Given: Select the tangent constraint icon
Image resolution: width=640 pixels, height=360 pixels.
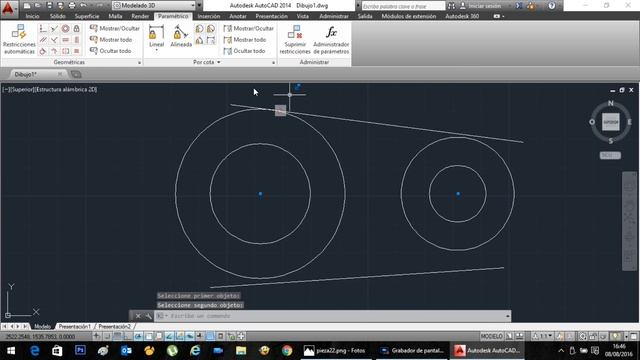Looking at the screenshot, I should pos(43,51).
